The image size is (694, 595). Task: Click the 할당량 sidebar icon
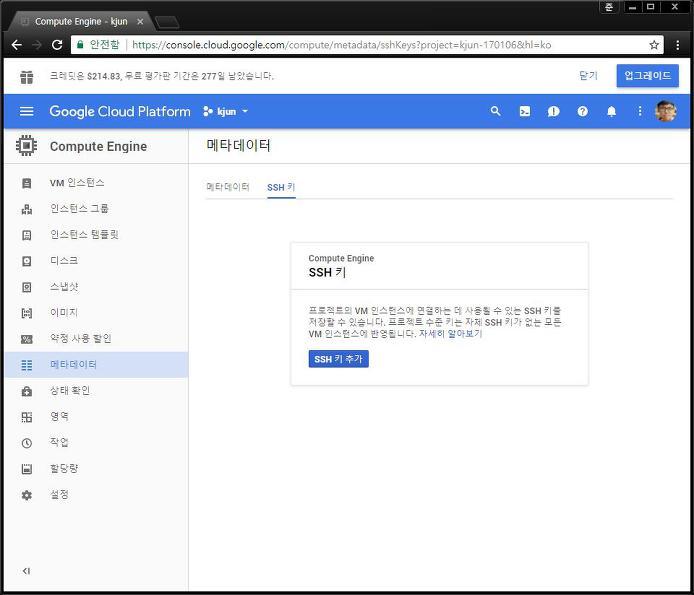coord(27,469)
